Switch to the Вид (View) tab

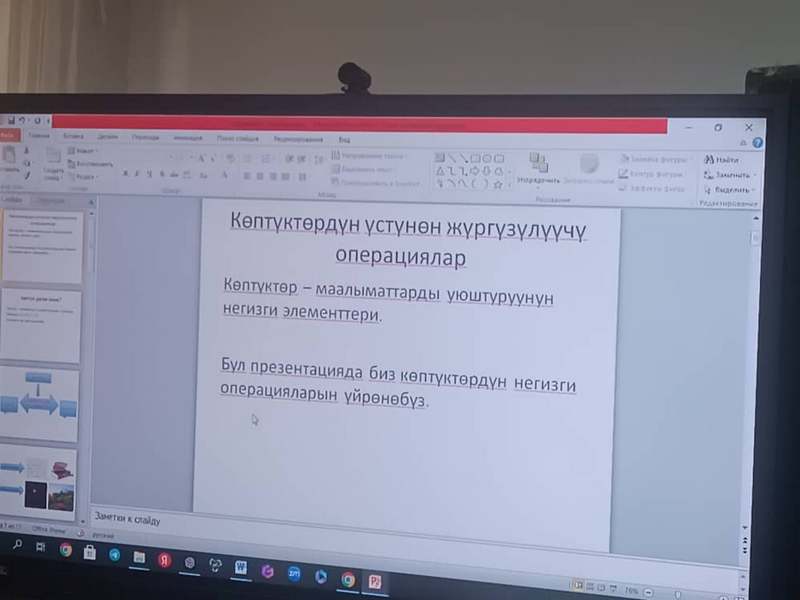point(344,140)
